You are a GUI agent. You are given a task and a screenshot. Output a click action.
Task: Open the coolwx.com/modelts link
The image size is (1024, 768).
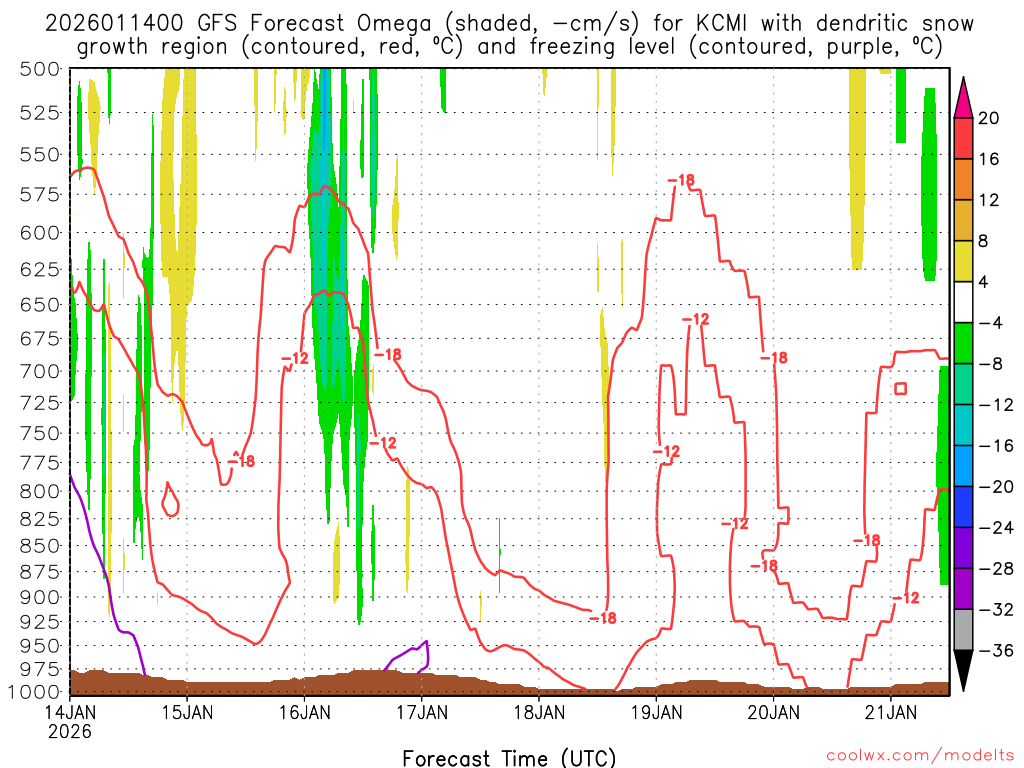pos(920,756)
